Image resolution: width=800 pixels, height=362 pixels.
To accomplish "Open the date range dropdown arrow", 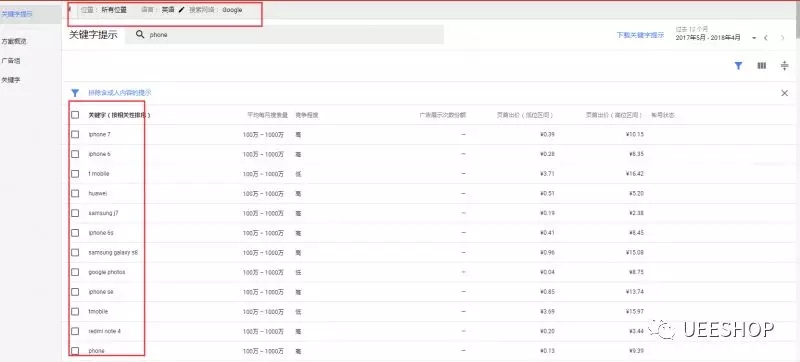I will (x=754, y=38).
